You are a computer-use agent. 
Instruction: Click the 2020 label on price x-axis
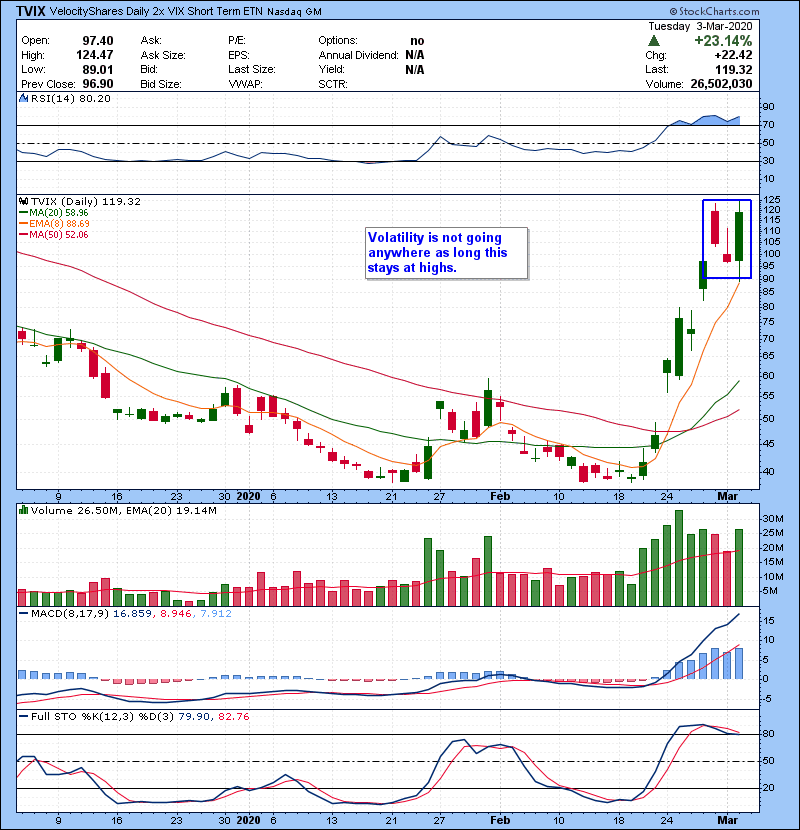click(x=248, y=496)
